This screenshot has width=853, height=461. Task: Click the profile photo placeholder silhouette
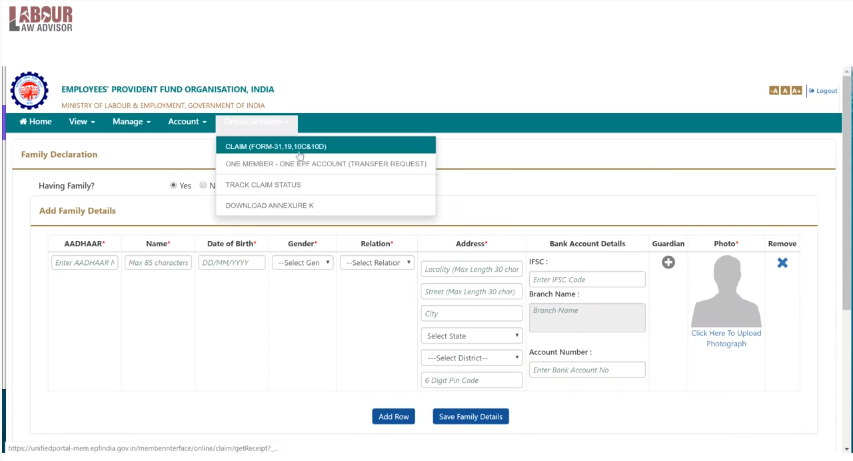coord(726,291)
